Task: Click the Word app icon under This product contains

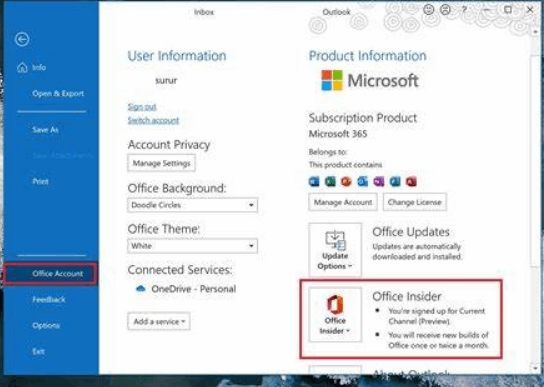Action: pyautogui.click(x=314, y=182)
